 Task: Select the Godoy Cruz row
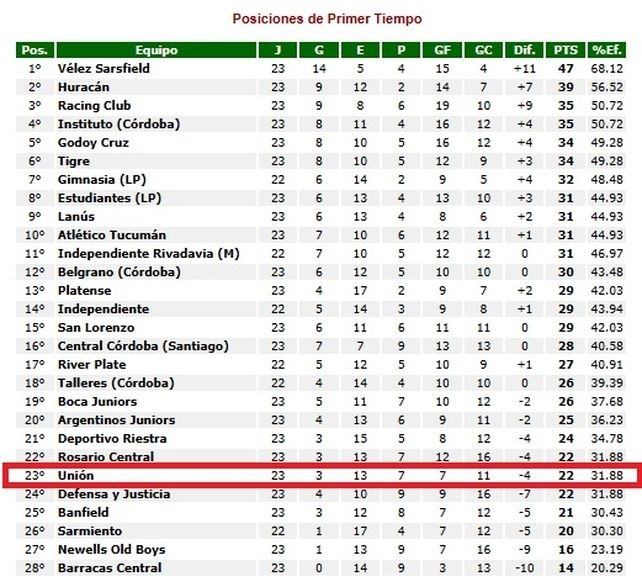click(x=93, y=143)
